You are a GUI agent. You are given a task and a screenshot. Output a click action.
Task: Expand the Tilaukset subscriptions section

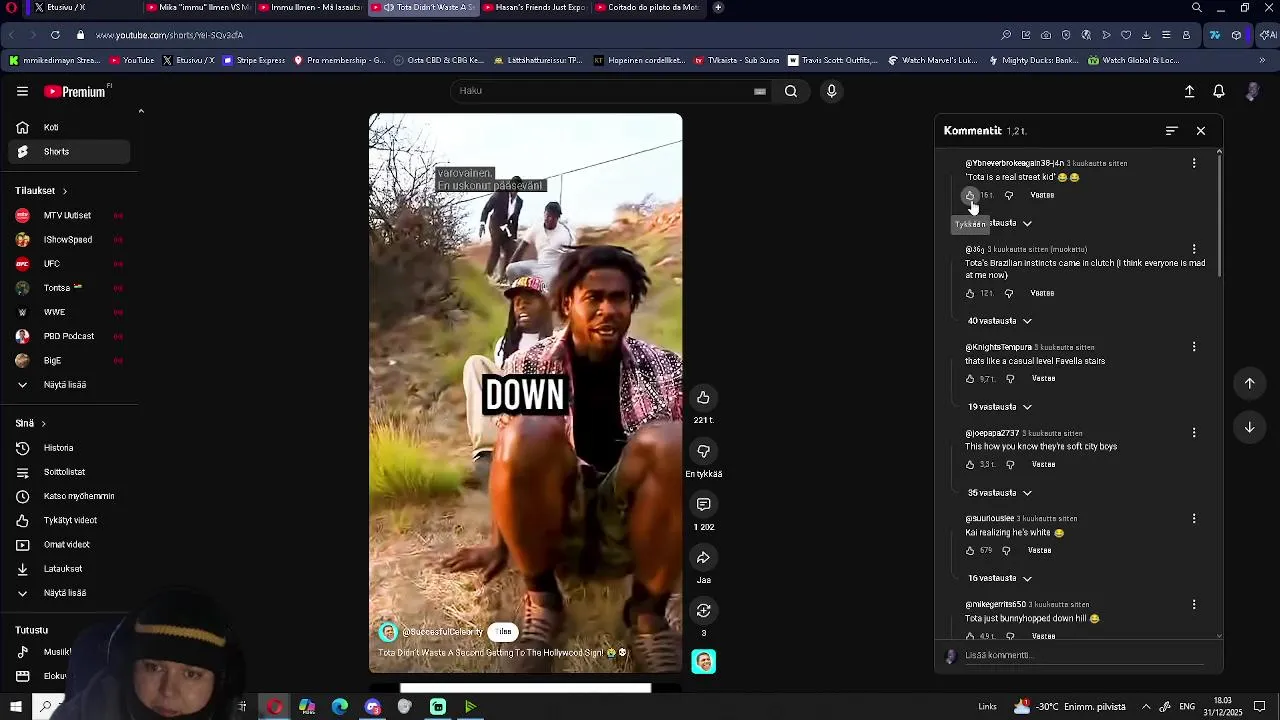pyautogui.click(x=41, y=191)
